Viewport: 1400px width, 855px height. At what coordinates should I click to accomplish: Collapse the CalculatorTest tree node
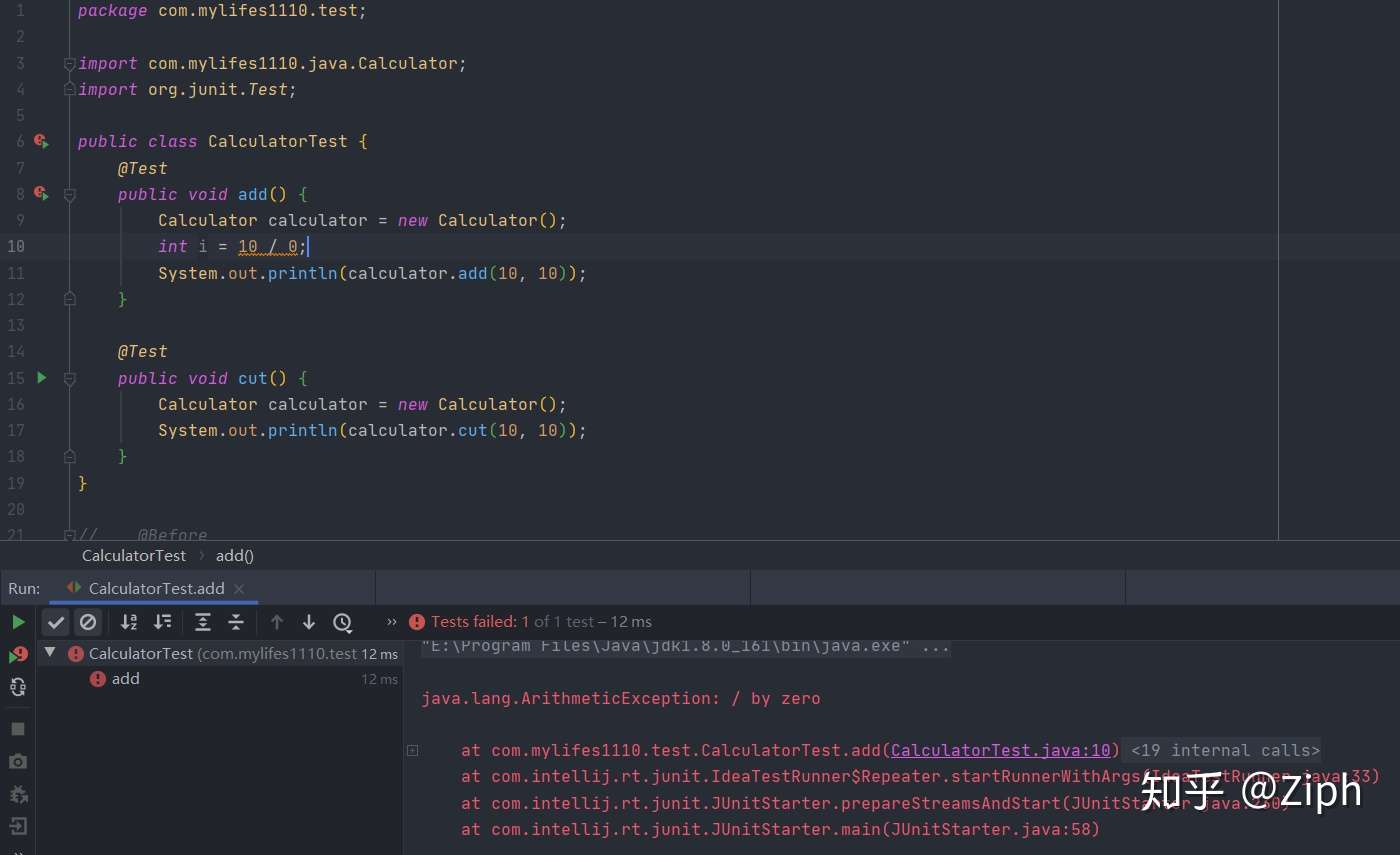(50, 652)
